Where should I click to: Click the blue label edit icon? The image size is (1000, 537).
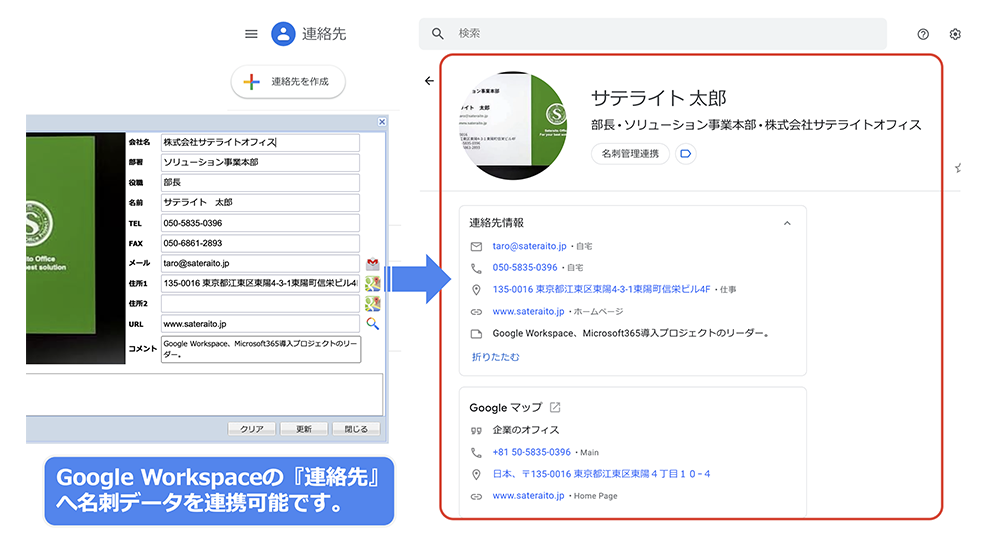(x=686, y=154)
